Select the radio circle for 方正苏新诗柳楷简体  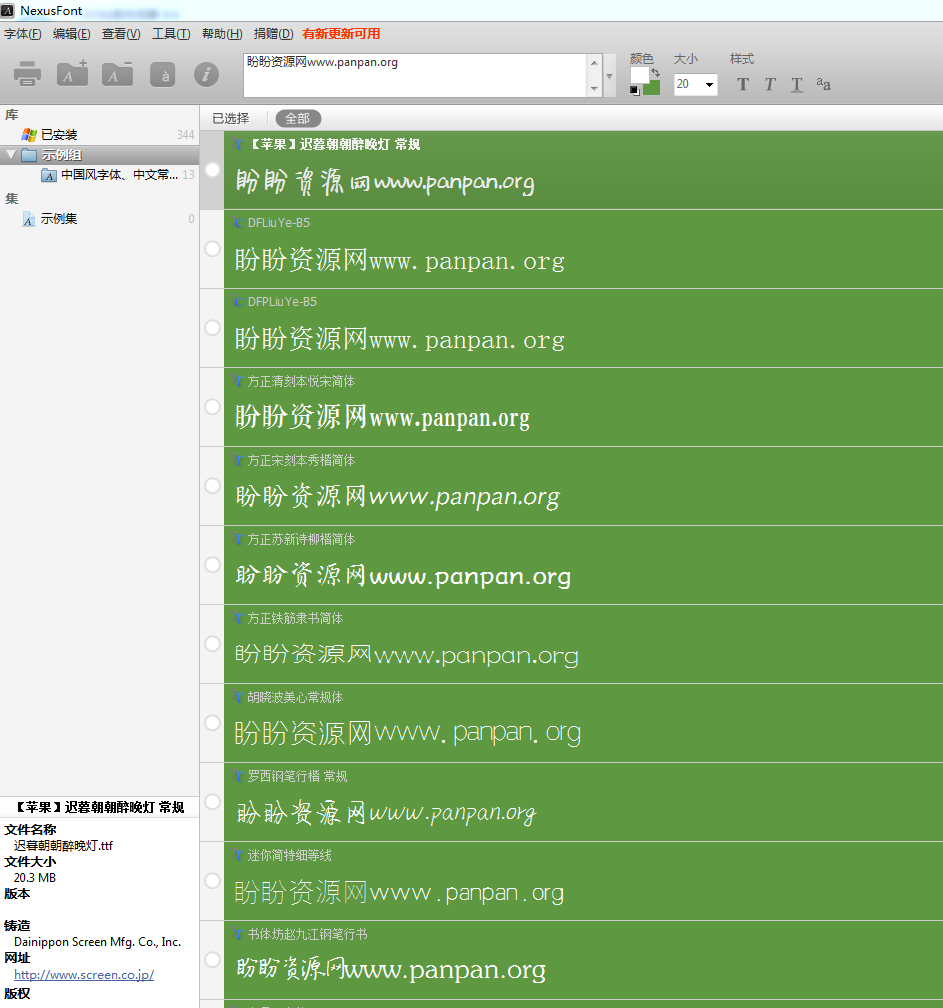coord(213,565)
